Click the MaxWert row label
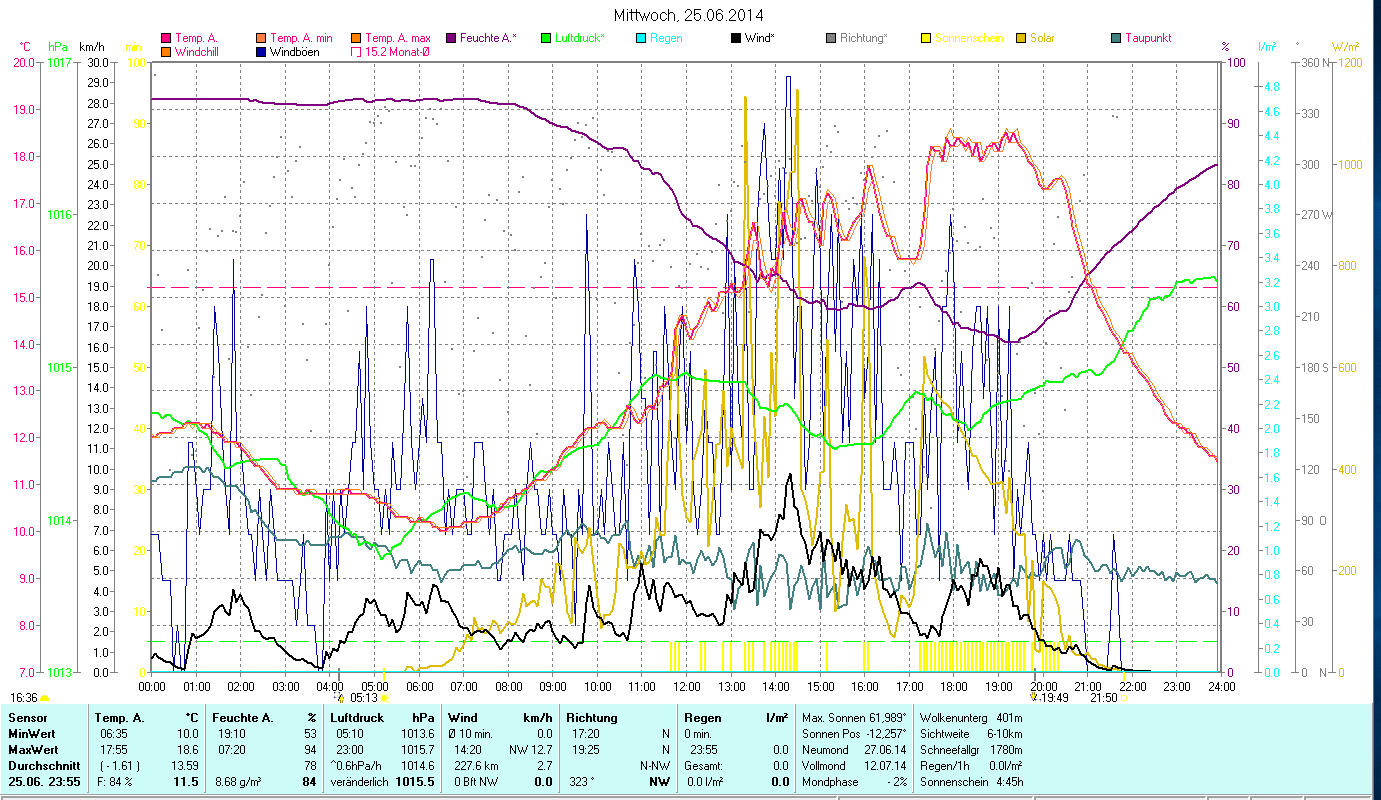 [x=33, y=750]
